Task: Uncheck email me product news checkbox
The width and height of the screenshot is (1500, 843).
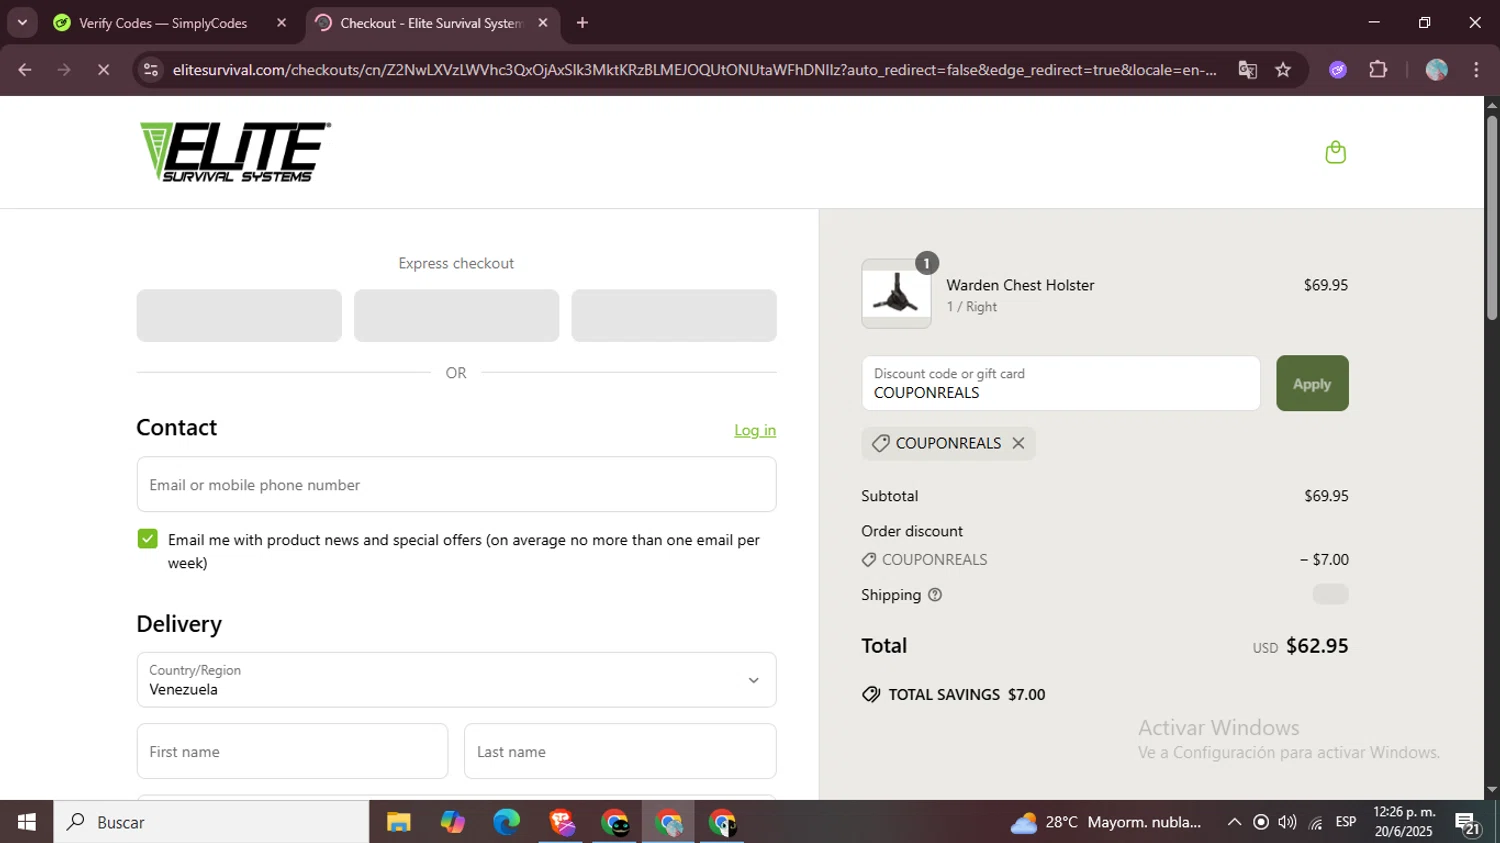Action: click(x=147, y=539)
